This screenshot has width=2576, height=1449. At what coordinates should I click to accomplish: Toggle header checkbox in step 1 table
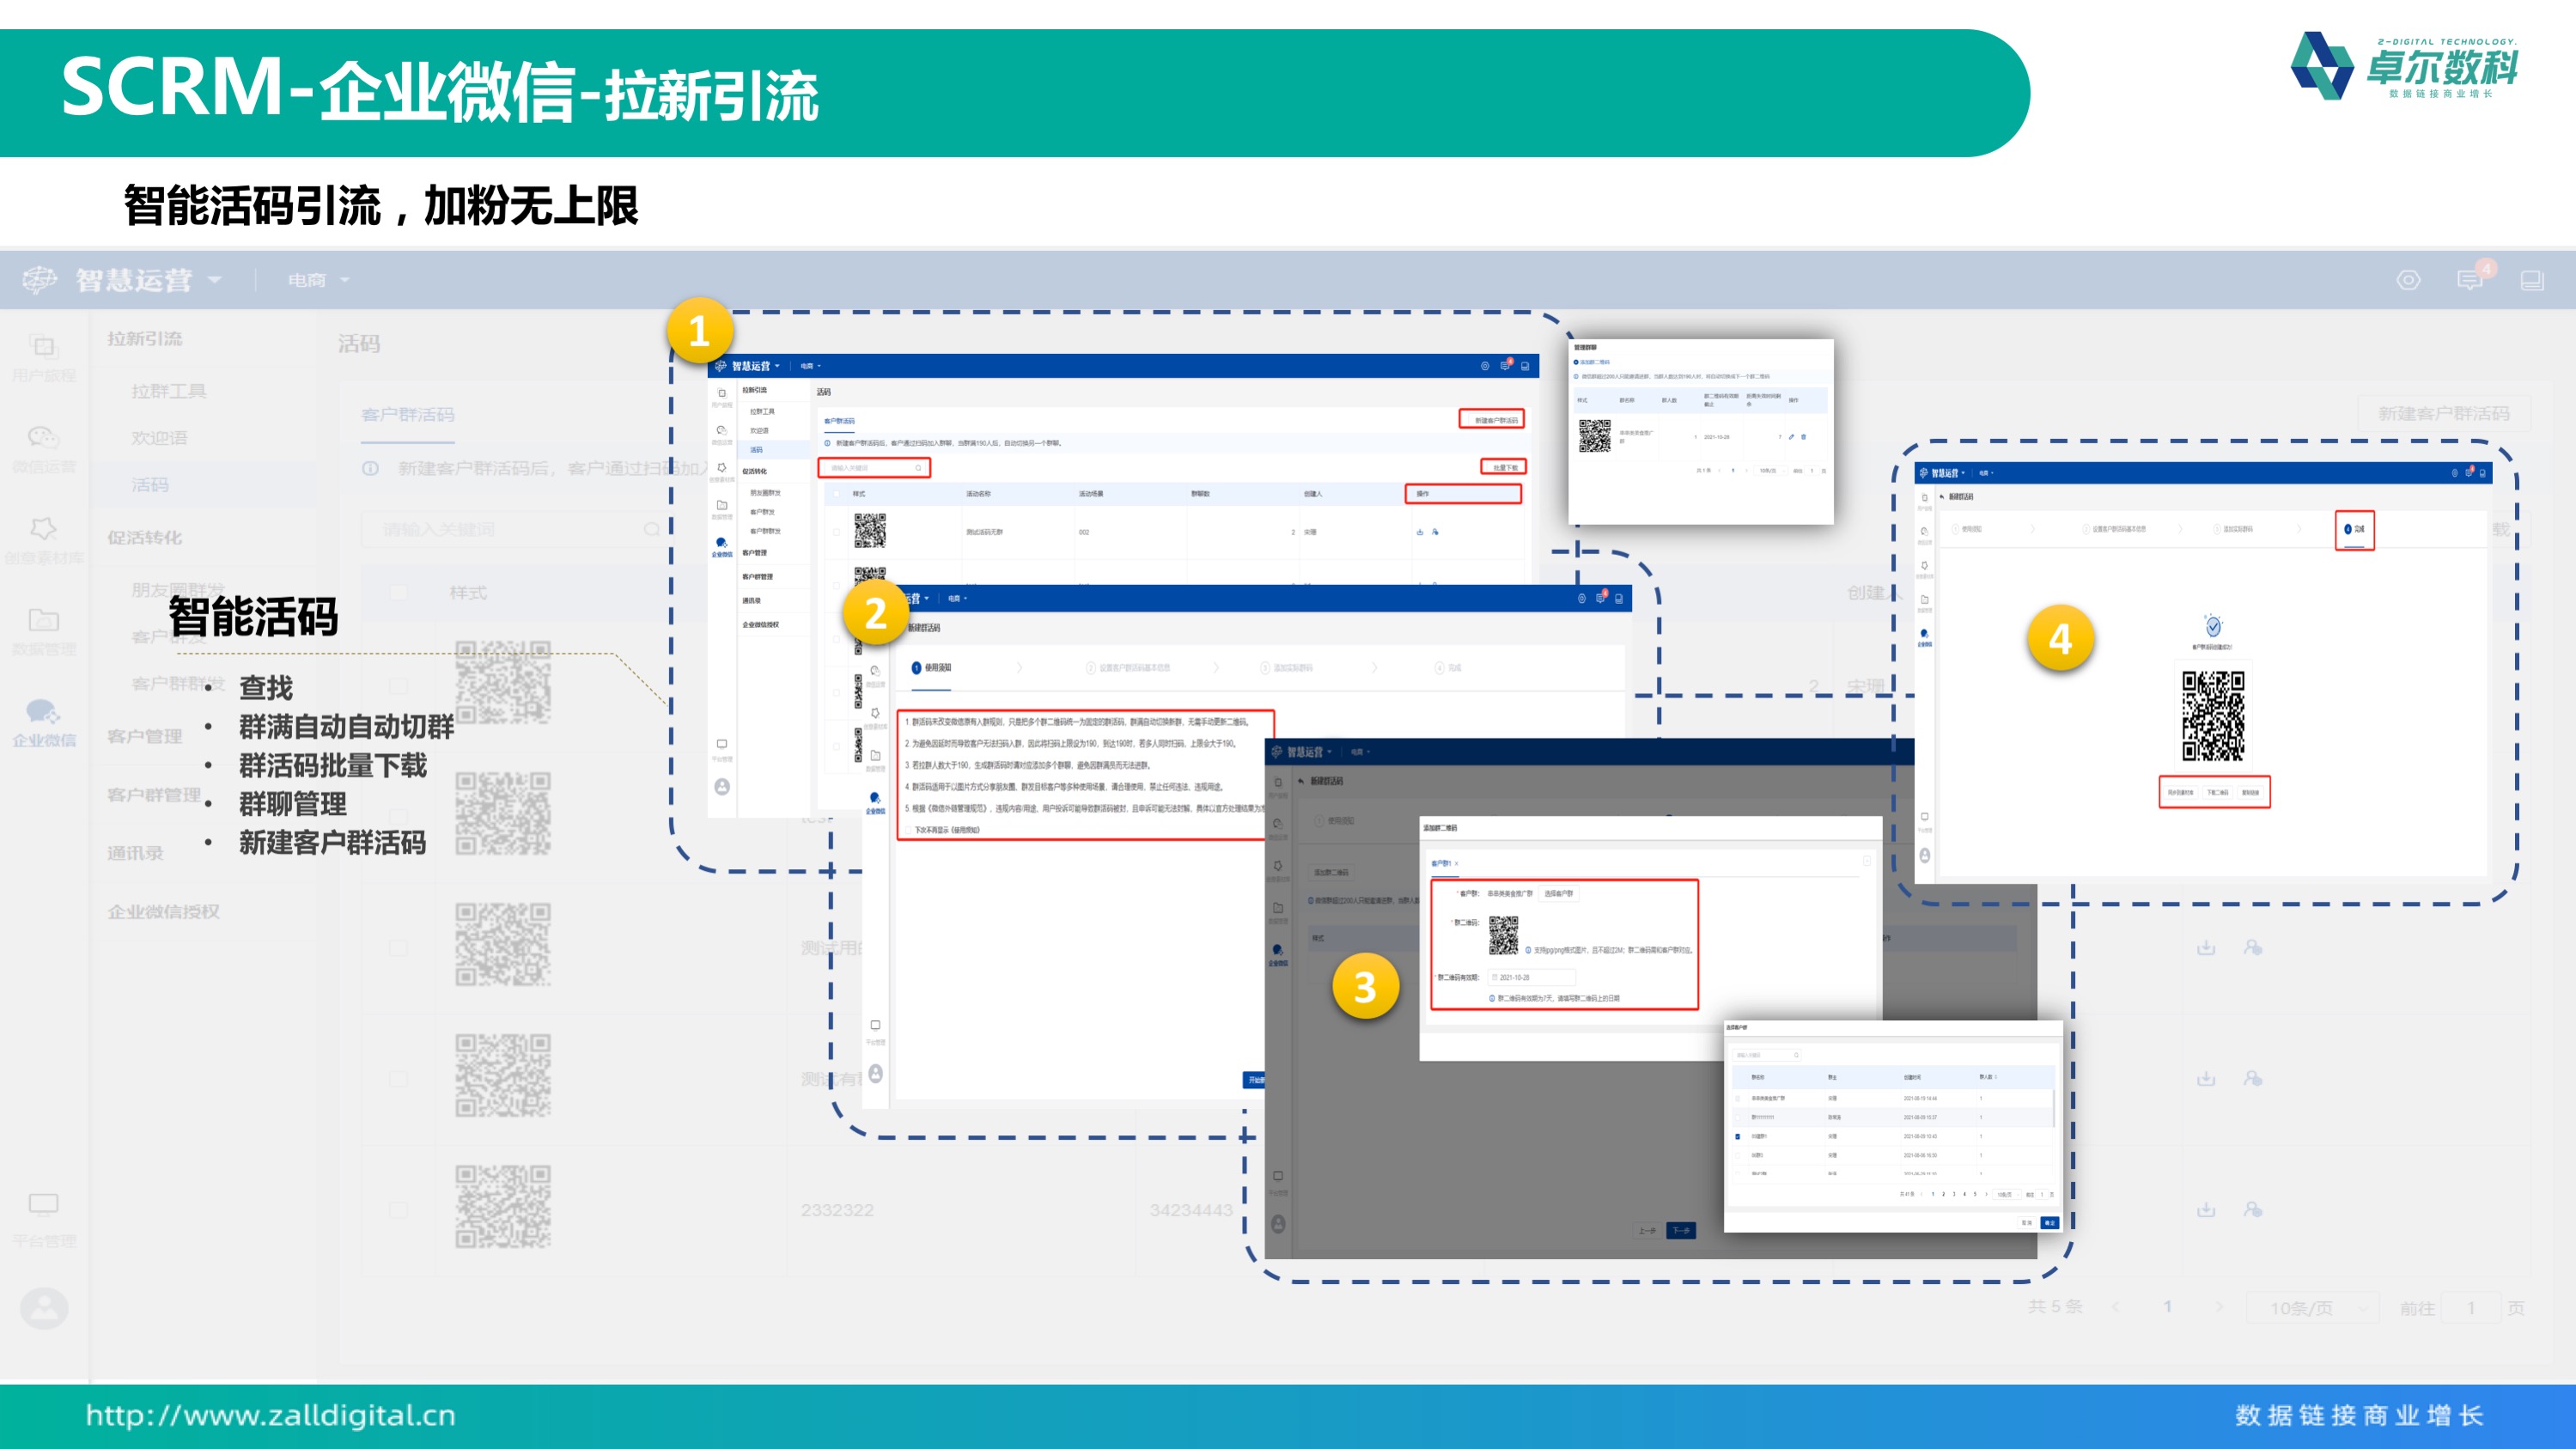click(836, 494)
